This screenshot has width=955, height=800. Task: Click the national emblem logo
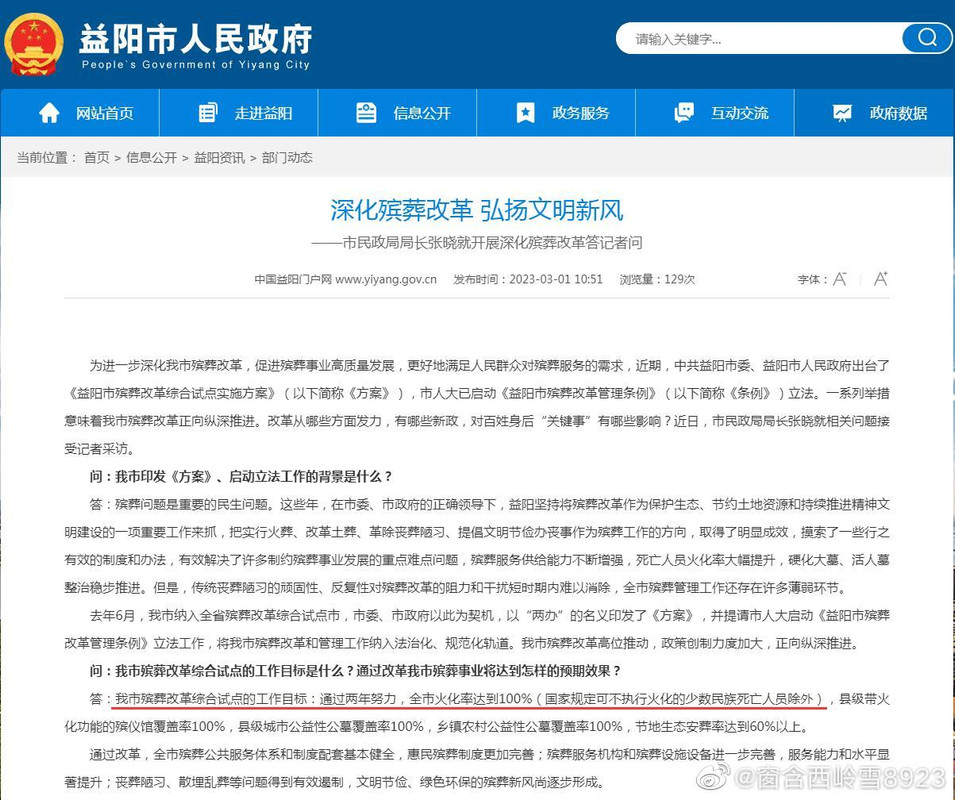tap(33, 44)
